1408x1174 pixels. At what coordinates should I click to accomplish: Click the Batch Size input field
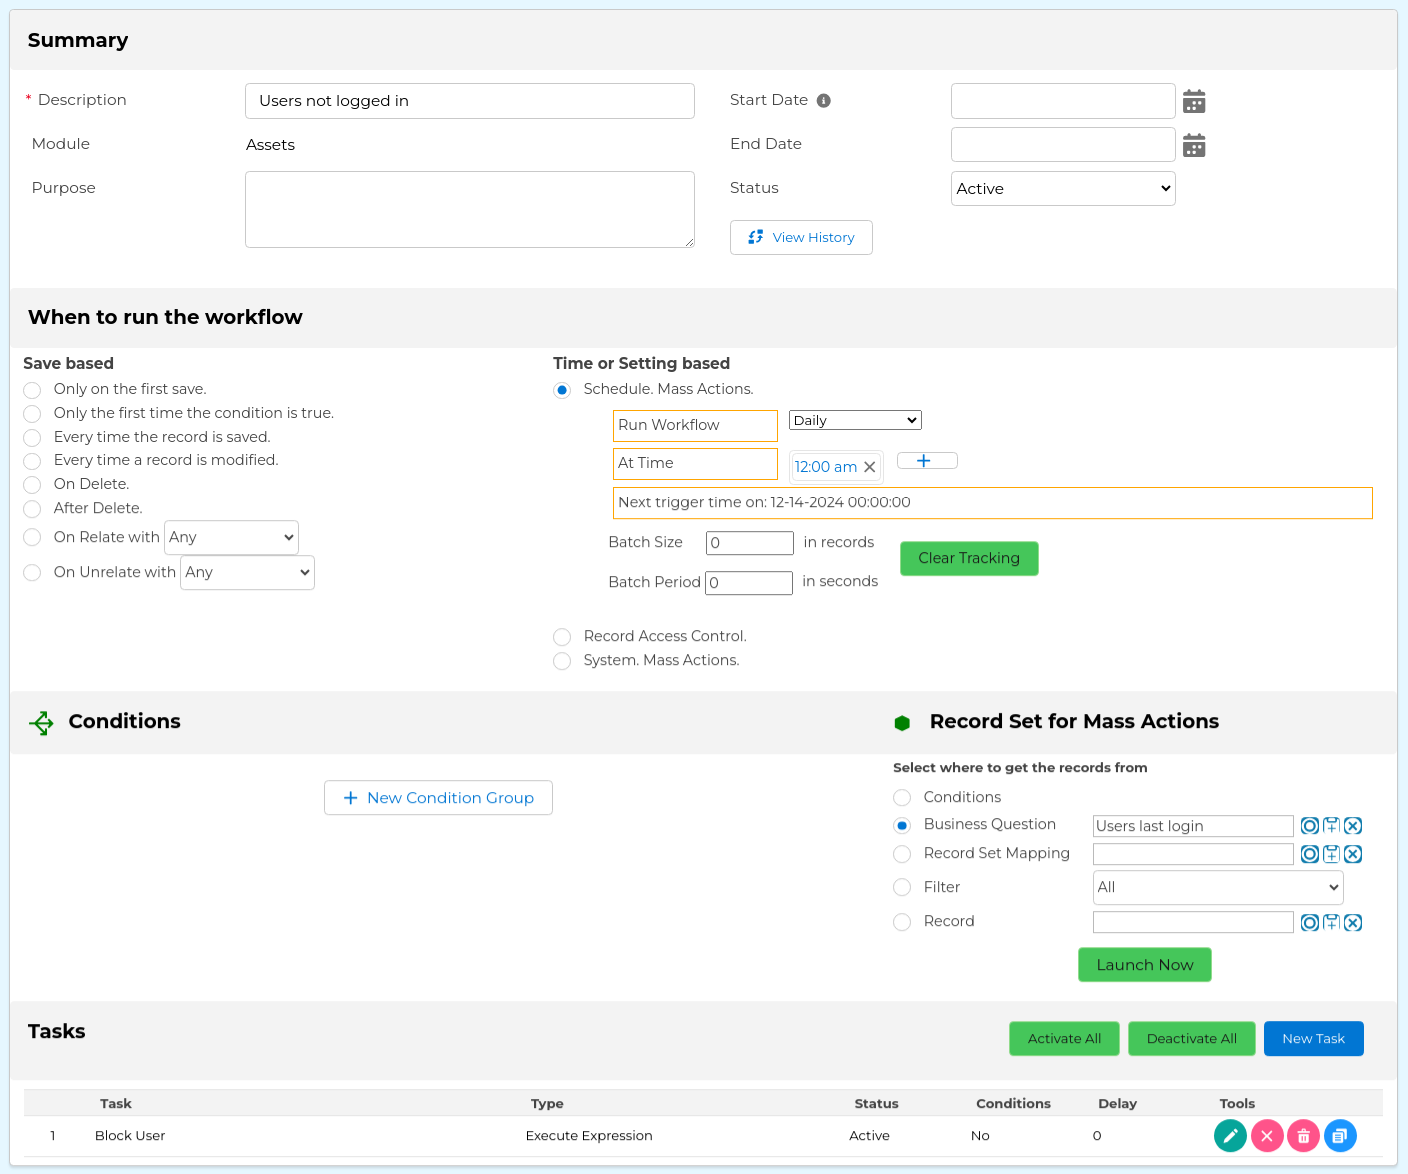click(x=750, y=543)
